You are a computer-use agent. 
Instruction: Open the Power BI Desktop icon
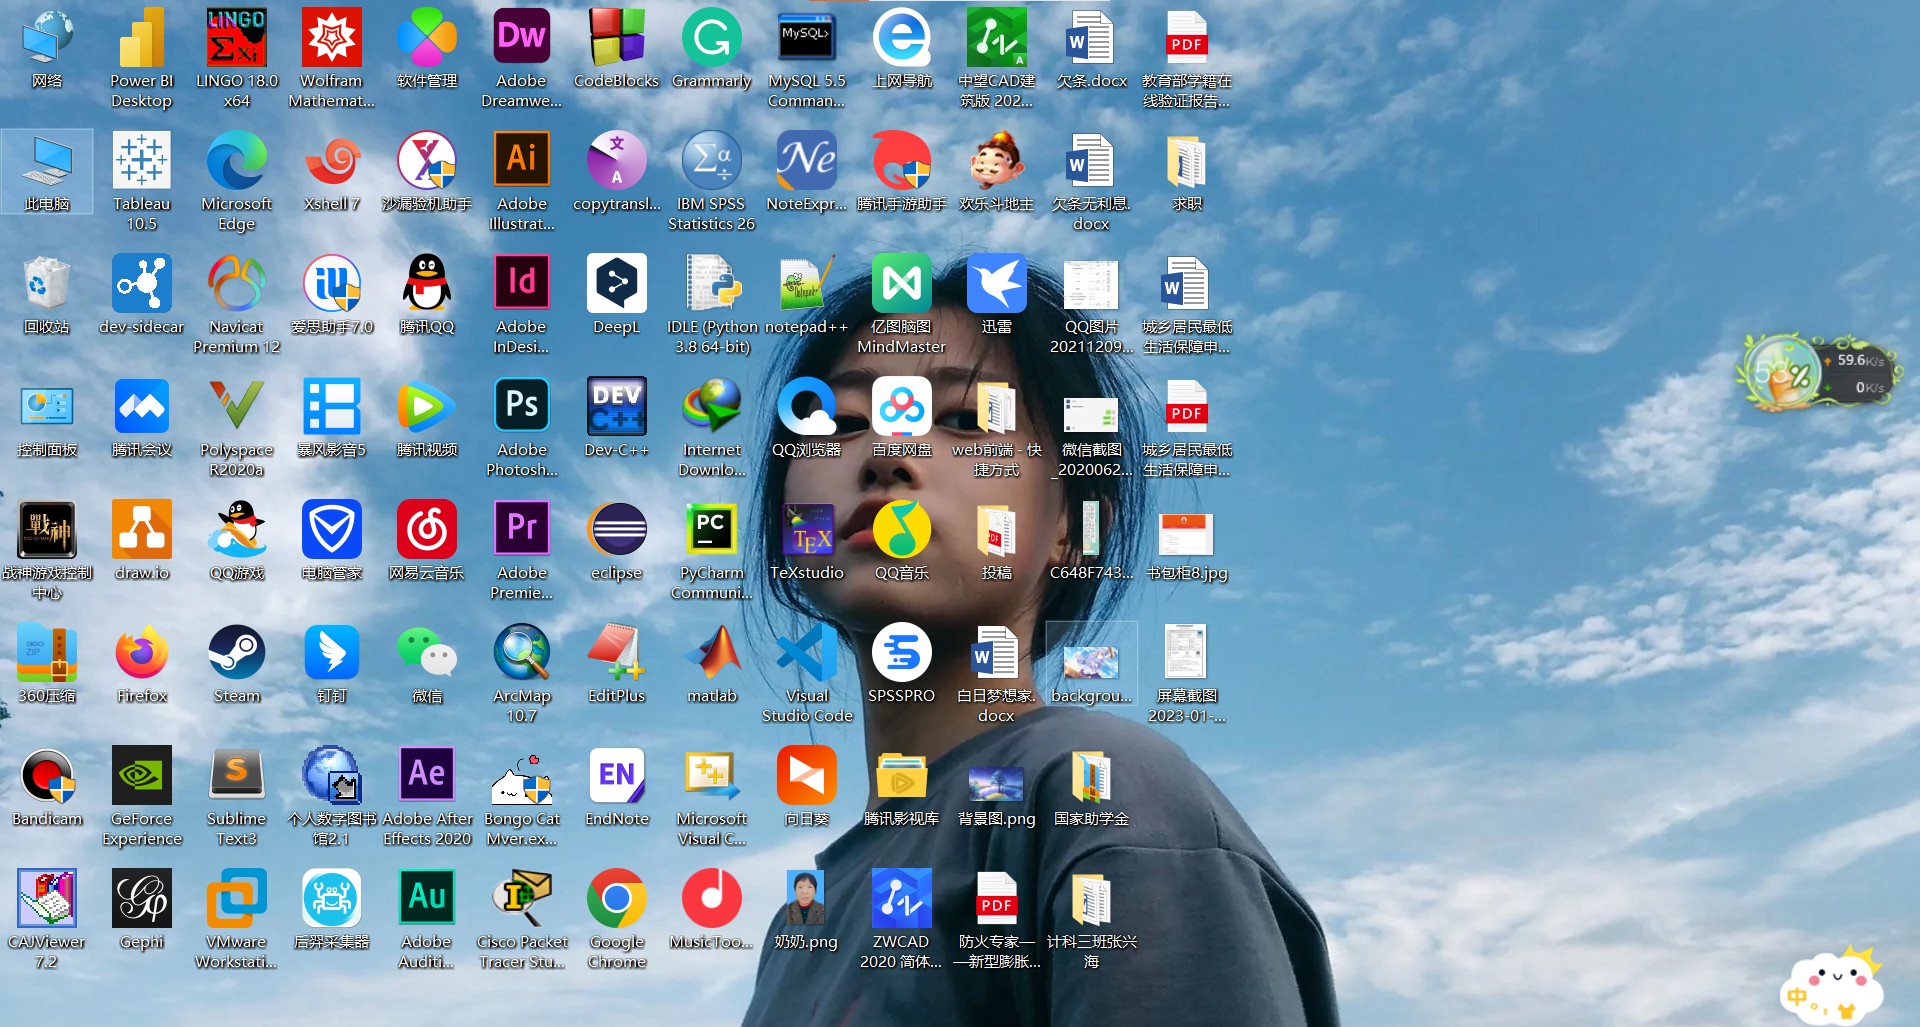141,38
